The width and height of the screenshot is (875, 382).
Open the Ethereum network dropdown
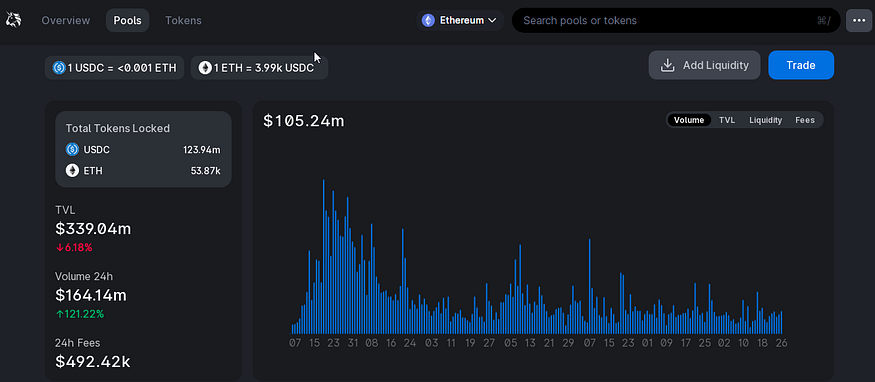tap(460, 21)
